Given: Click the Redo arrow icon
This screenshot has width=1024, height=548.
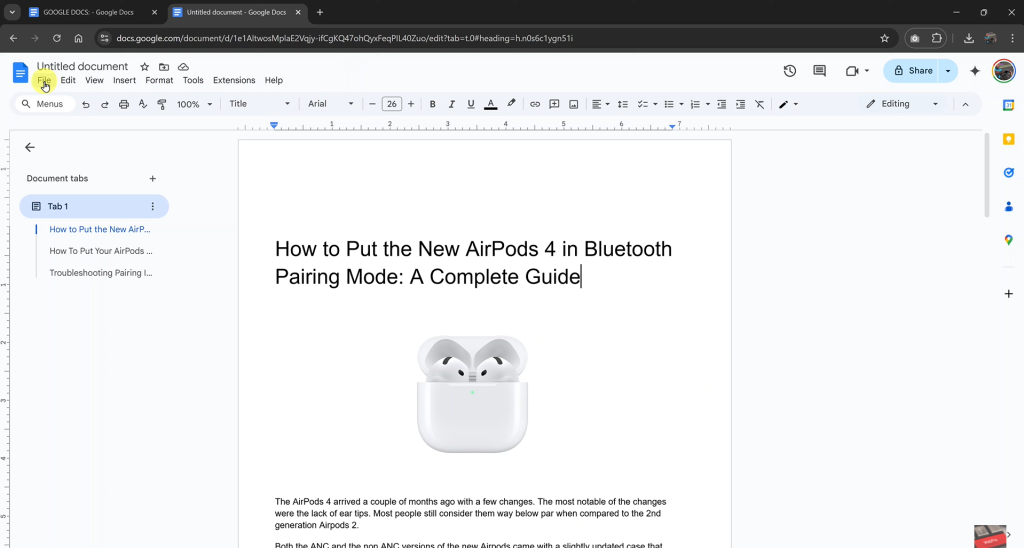Looking at the screenshot, I should [104, 104].
